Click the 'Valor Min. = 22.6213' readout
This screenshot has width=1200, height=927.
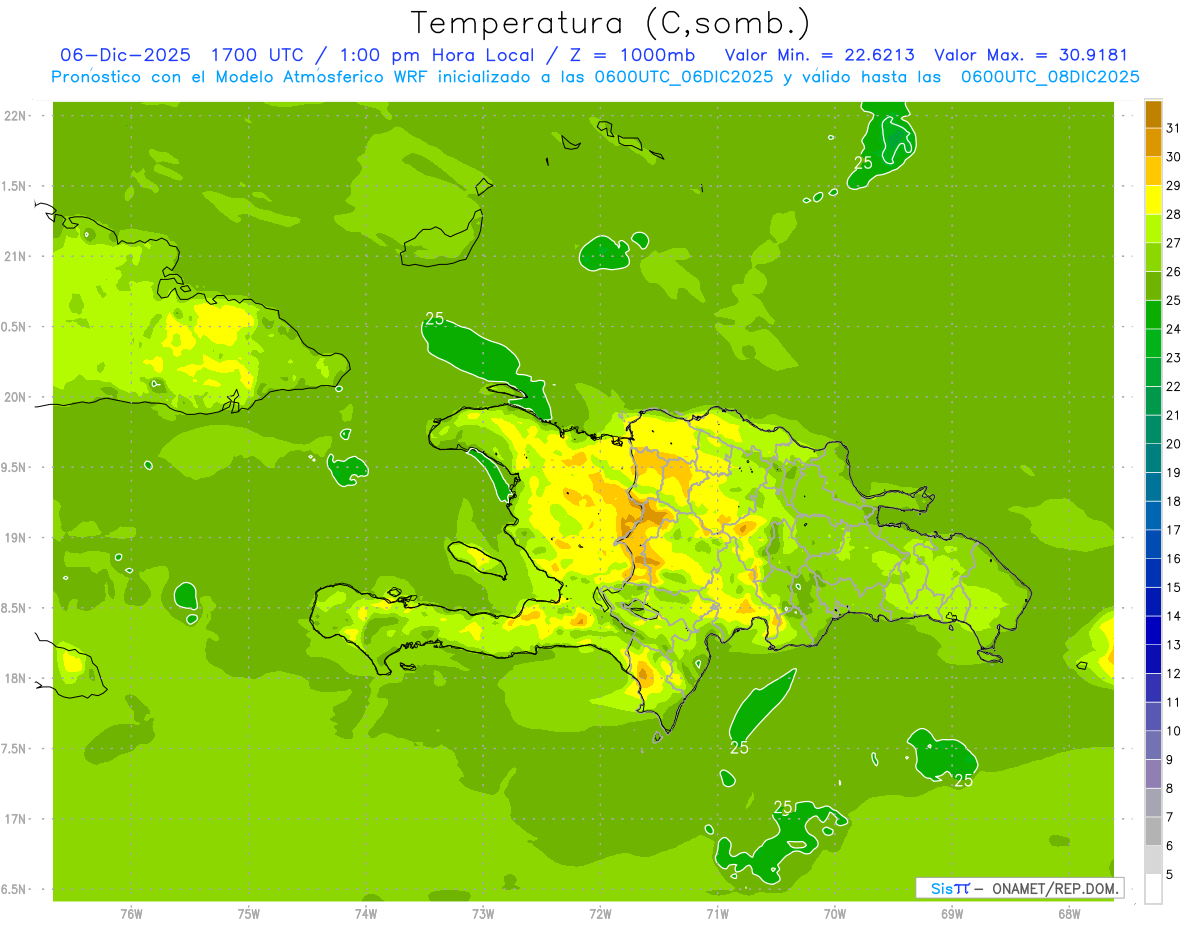pyautogui.click(x=819, y=55)
